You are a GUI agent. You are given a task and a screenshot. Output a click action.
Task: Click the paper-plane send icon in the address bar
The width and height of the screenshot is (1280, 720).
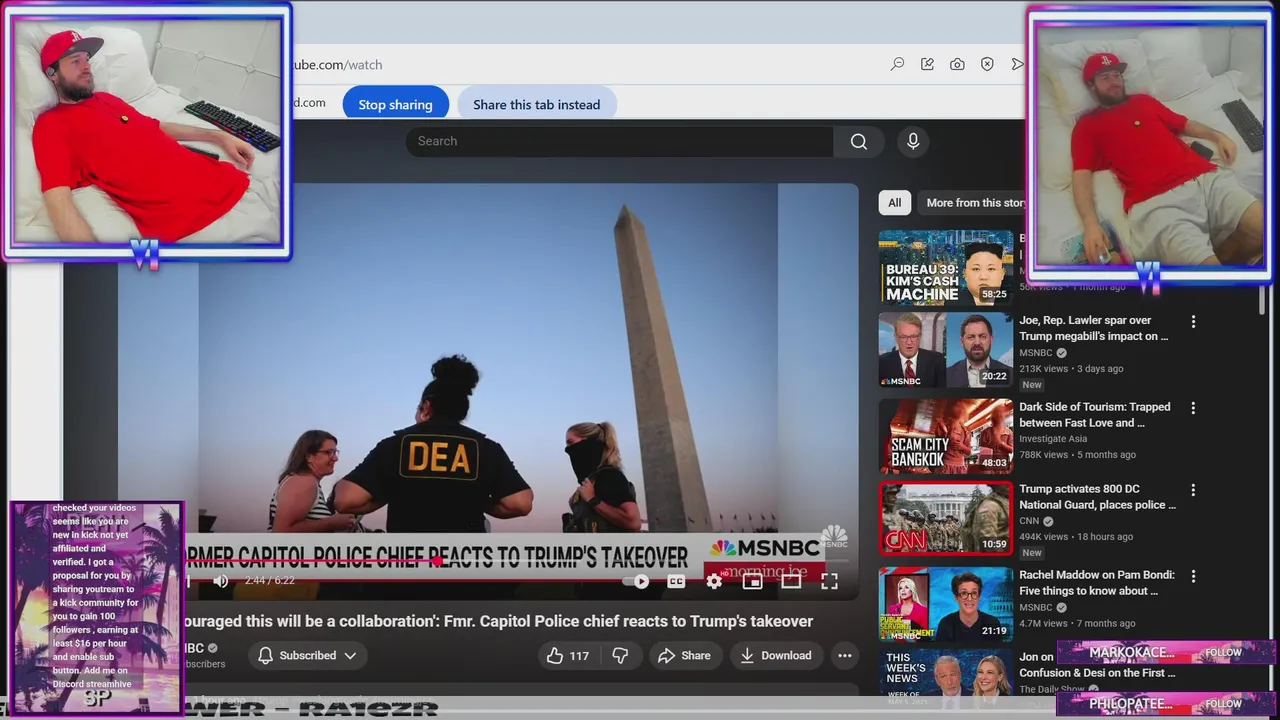pos(1017,64)
